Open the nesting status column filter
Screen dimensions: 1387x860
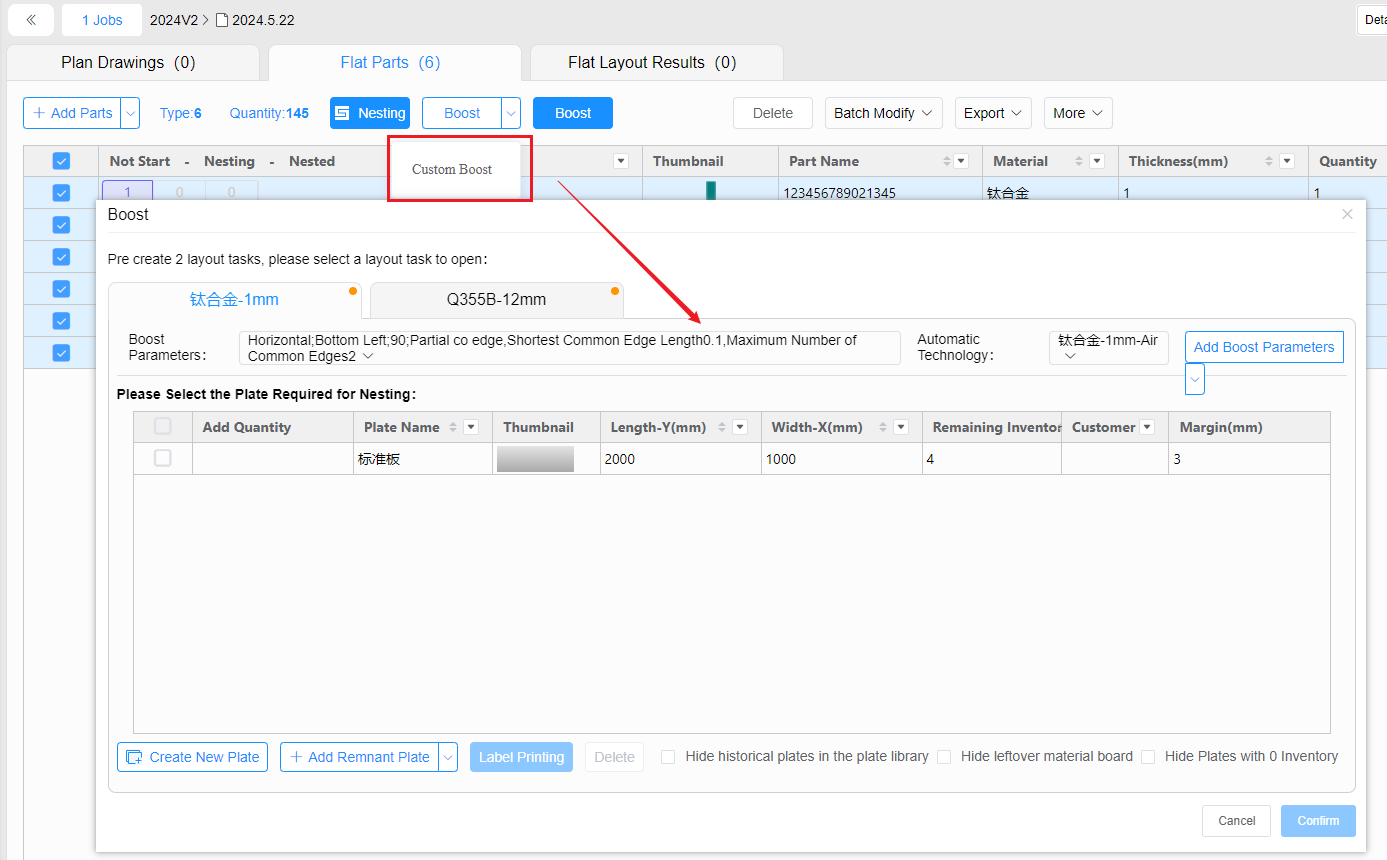click(x=621, y=161)
